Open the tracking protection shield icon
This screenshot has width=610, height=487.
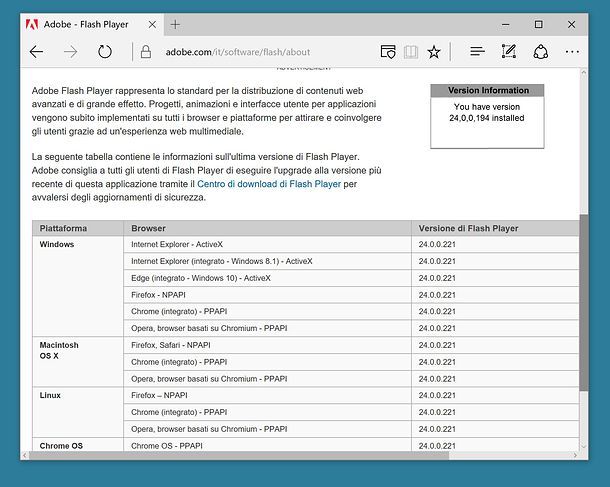tap(388, 52)
